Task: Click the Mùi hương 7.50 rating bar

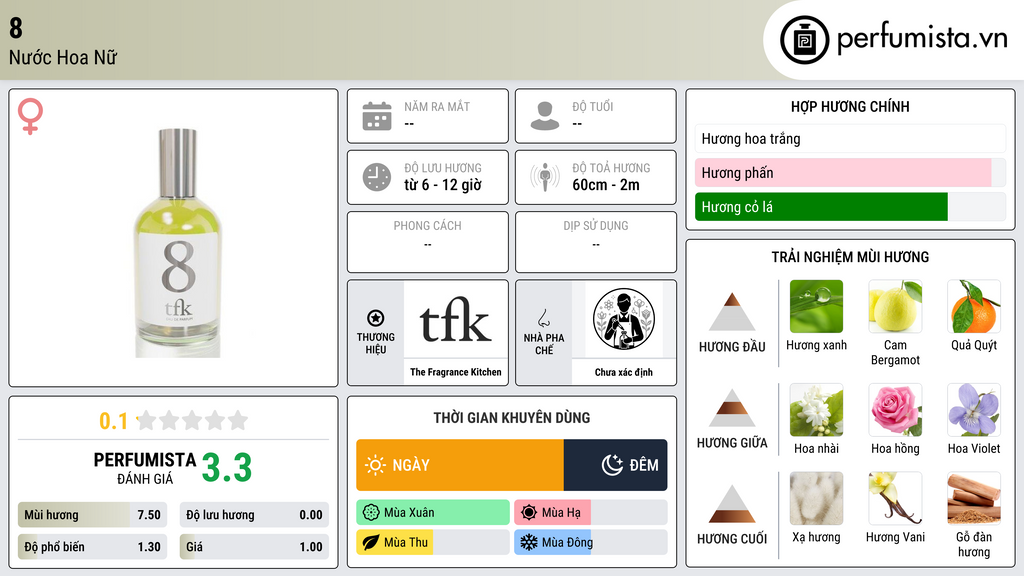Action: point(92,515)
